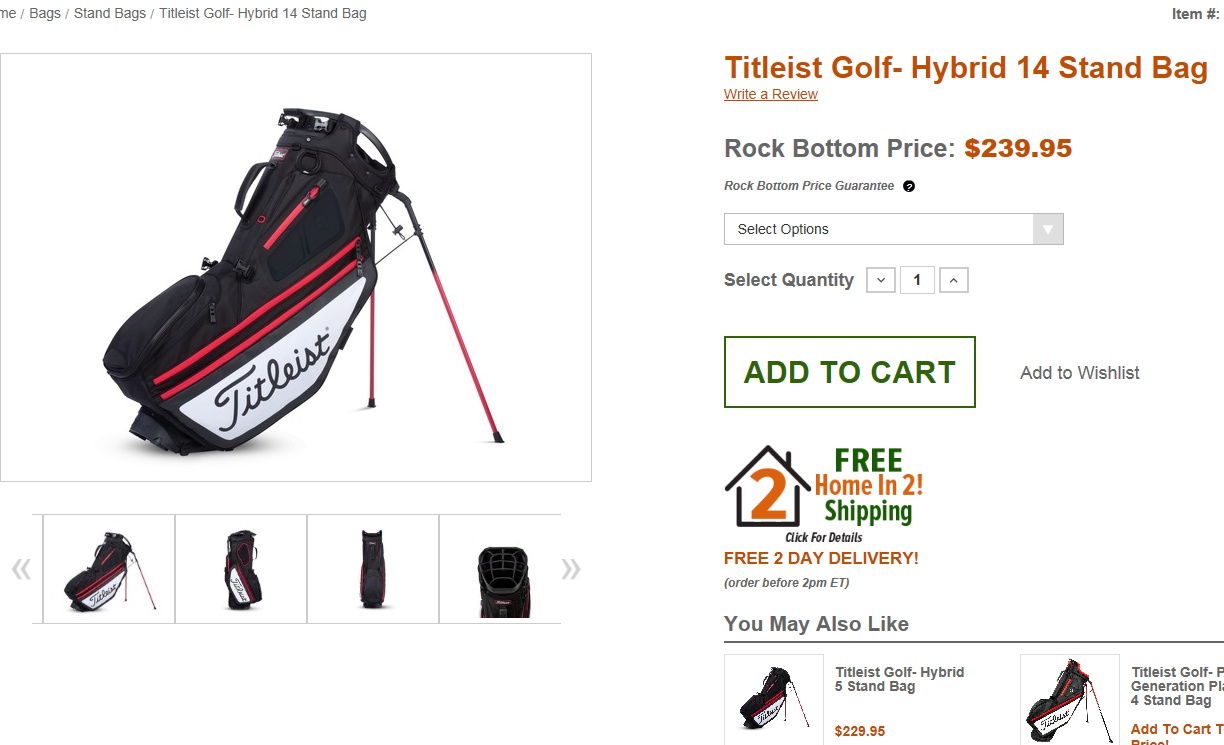The height and width of the screenshot is (745, 1224).
Task: Go to Stand Bags in the breadcrumb
Action: click(110, 13)
